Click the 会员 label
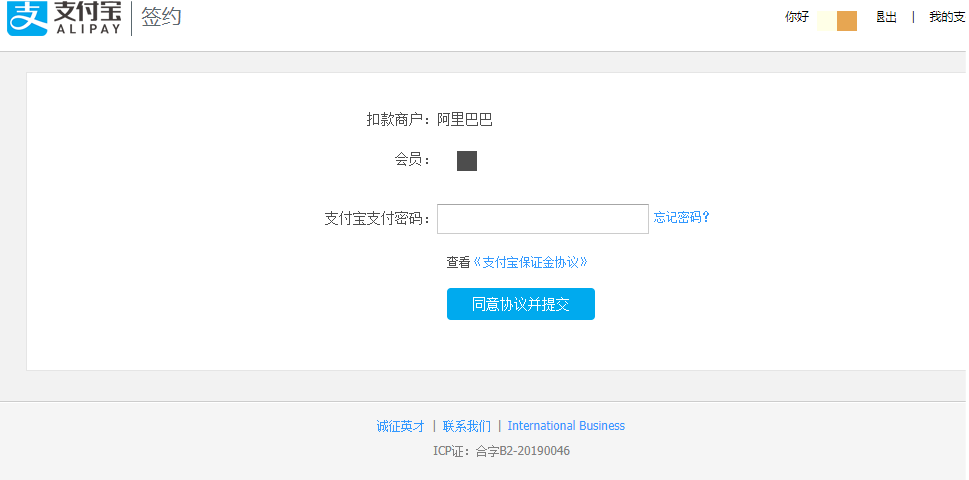The width and height of the screenshot is (969, 480). click(x=412, y=159)
